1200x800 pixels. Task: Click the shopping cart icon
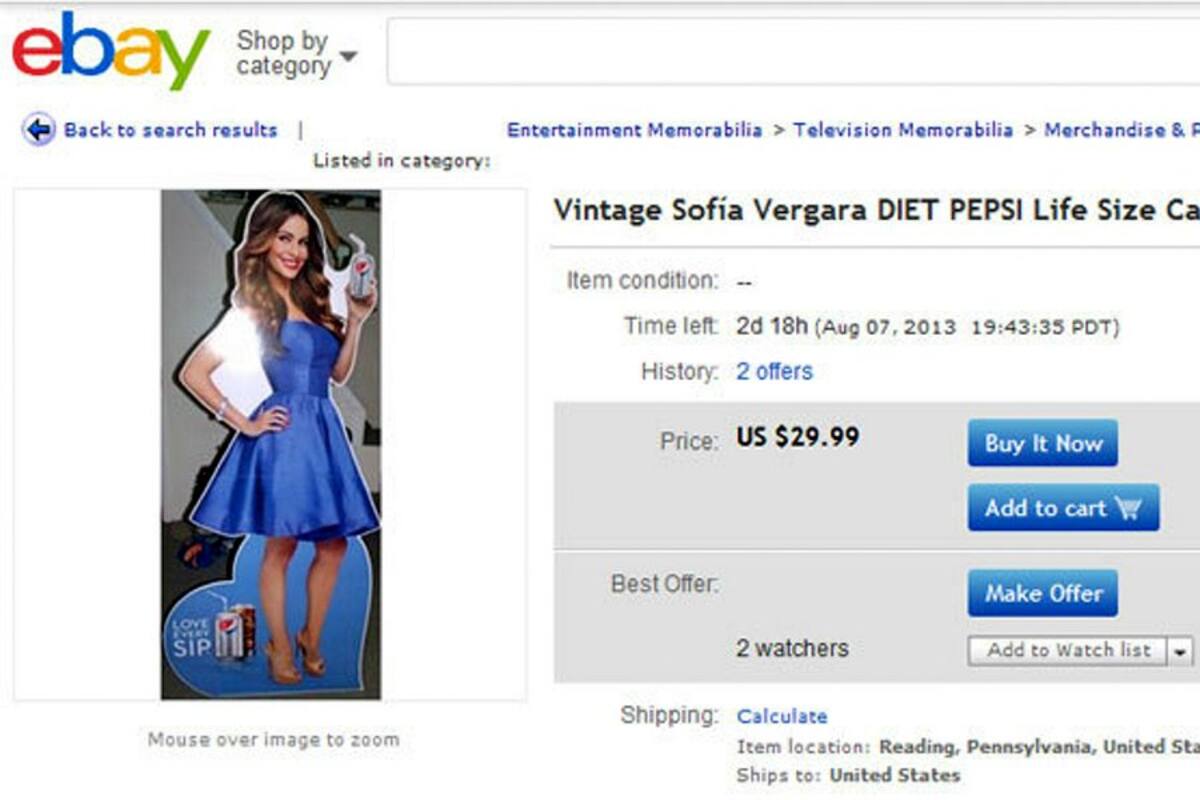point(1128,508)
